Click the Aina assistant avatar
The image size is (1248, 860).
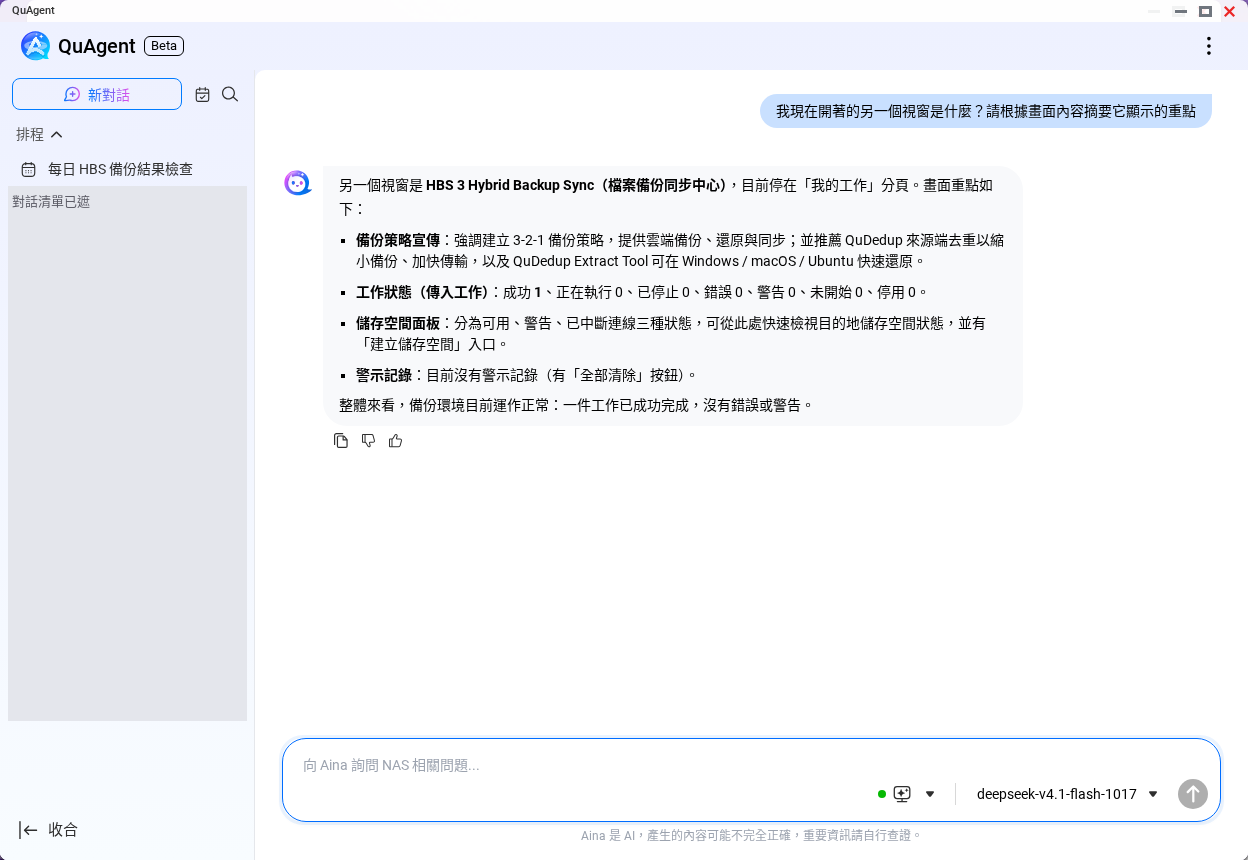point(298,182)
